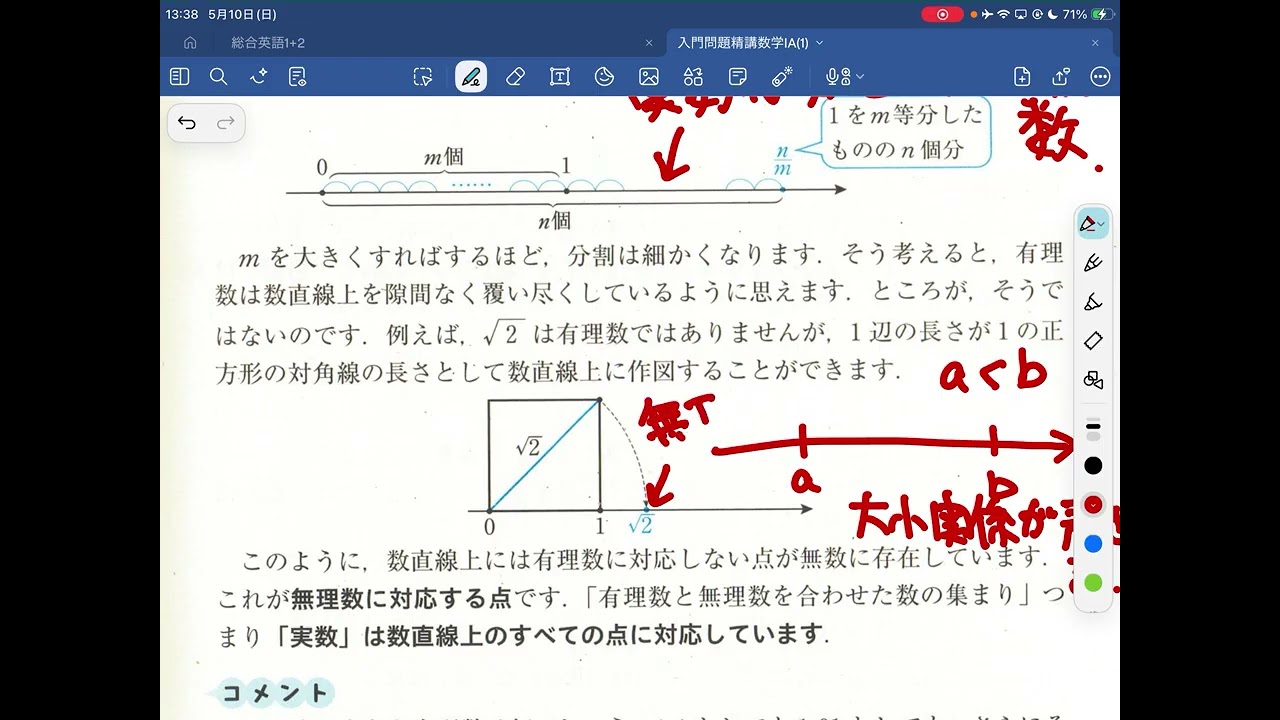The image size is (1280, 720).
Task: Open search with the magnifier icon
Action: [219, 76]
